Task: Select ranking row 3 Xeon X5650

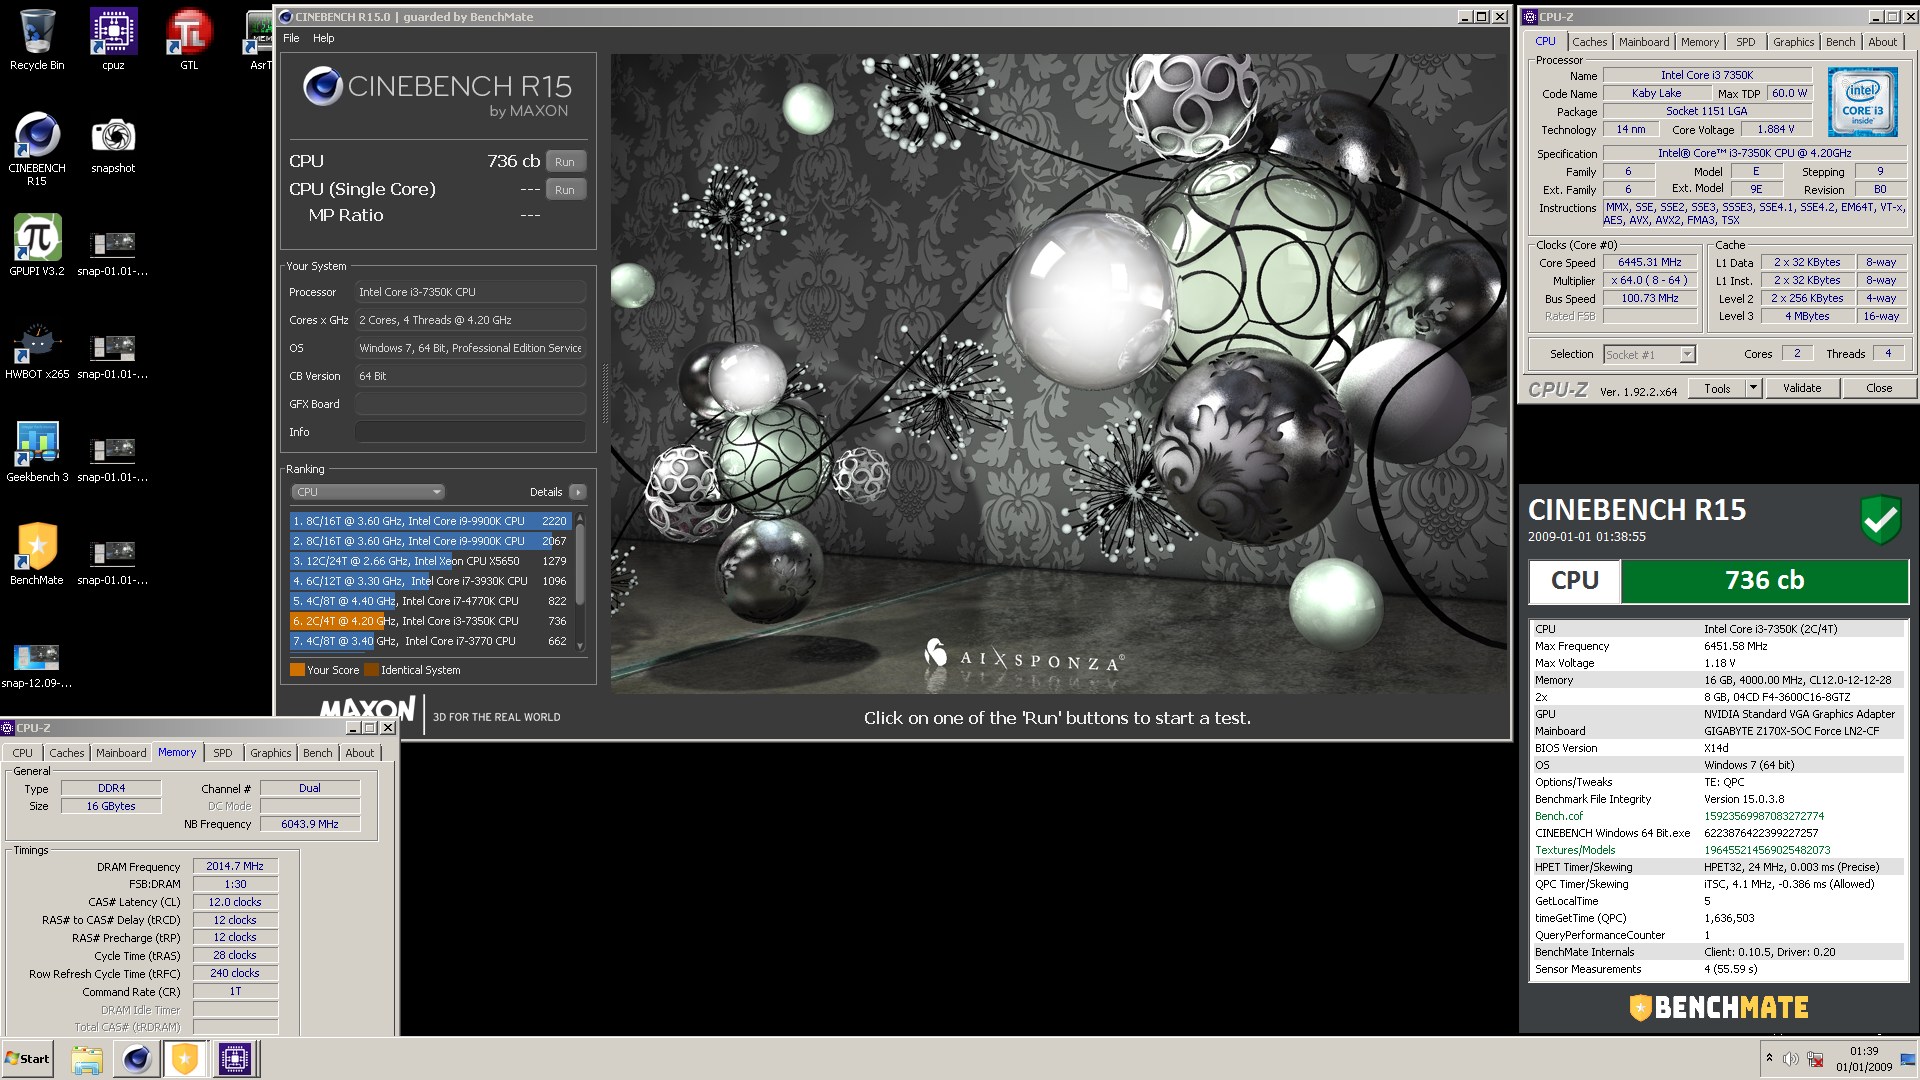Action: click(430, 561)
